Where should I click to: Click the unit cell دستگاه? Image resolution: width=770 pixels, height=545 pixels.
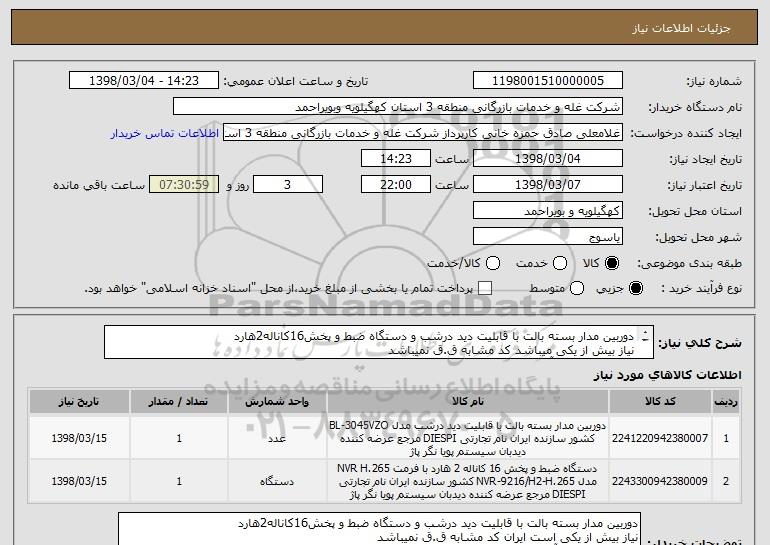(x=277, y=481)
